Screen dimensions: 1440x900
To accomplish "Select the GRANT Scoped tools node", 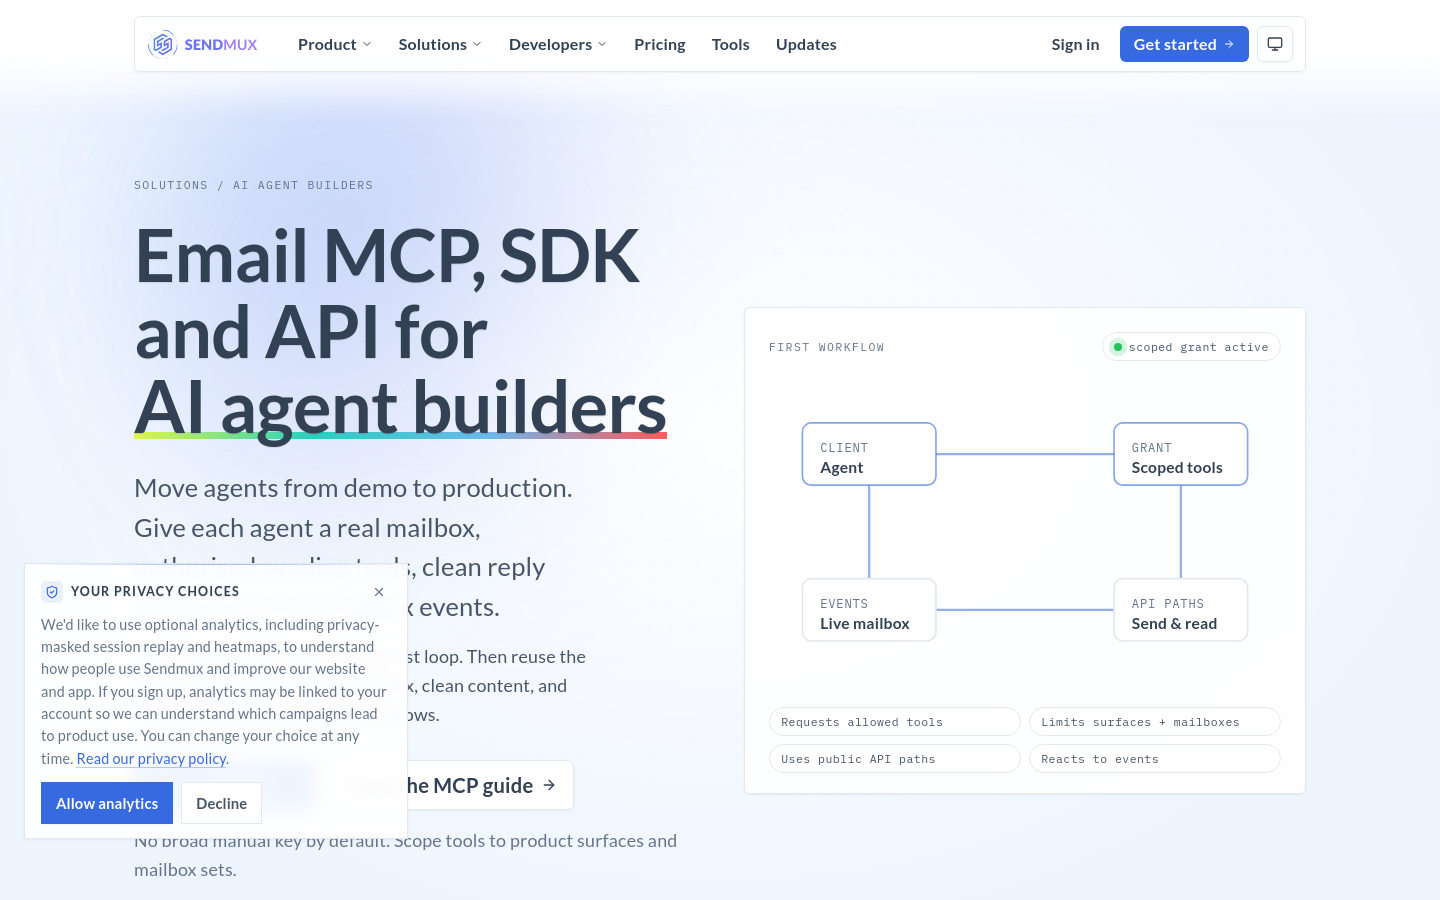I will (x=1181, y=454).
